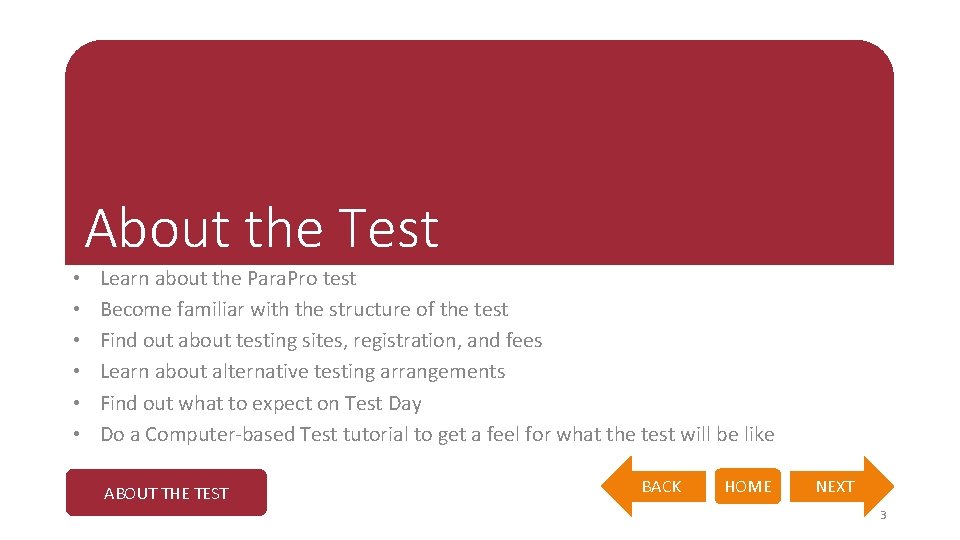Click the word "fees" in the bullet list

coord(523,340)
